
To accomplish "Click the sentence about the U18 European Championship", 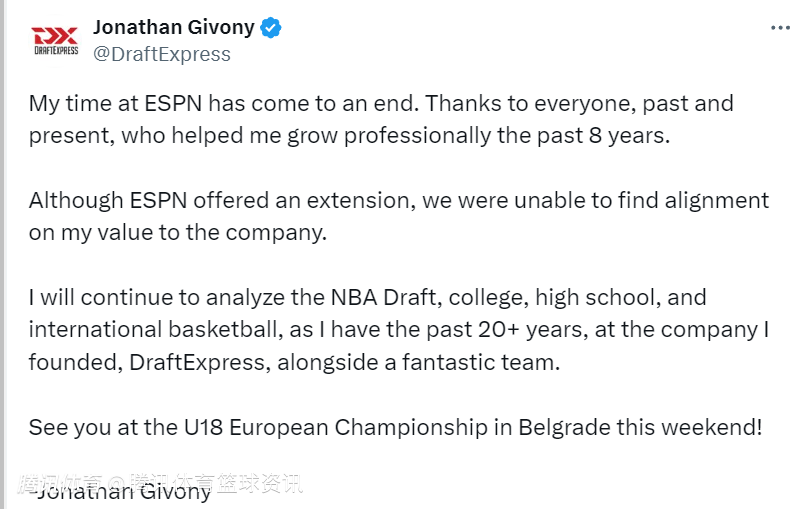I will 395,427.
